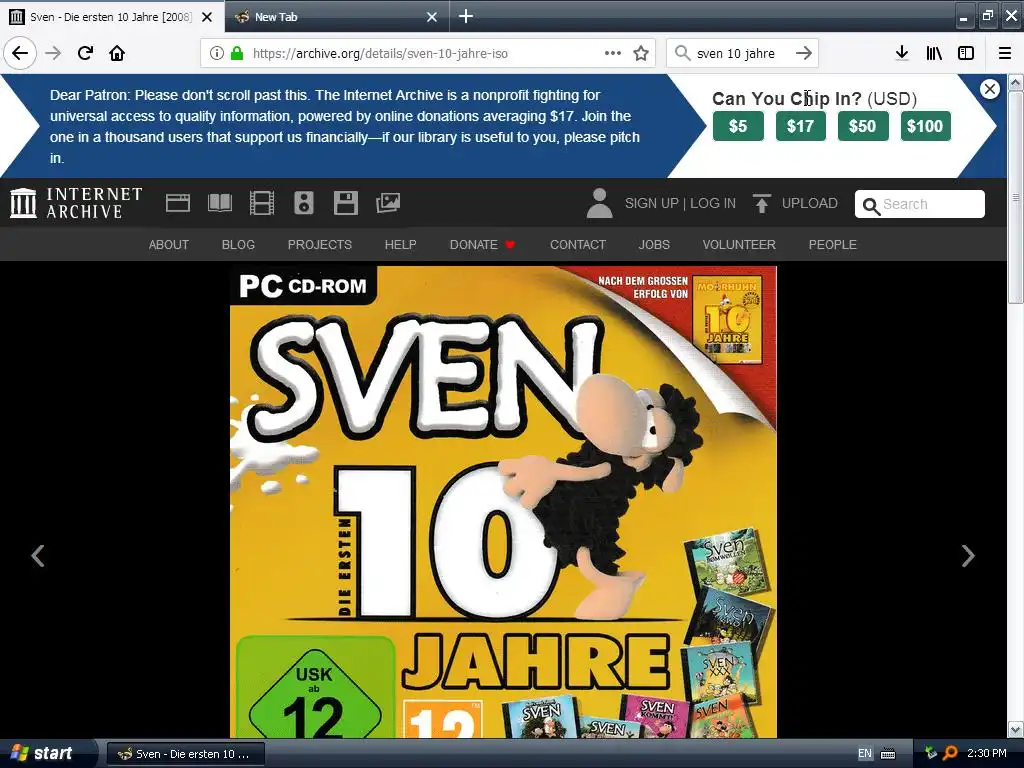Open Internet Archive software floppy icon
This screenshot has height=768, width=1024.
(x=345, y=203)
